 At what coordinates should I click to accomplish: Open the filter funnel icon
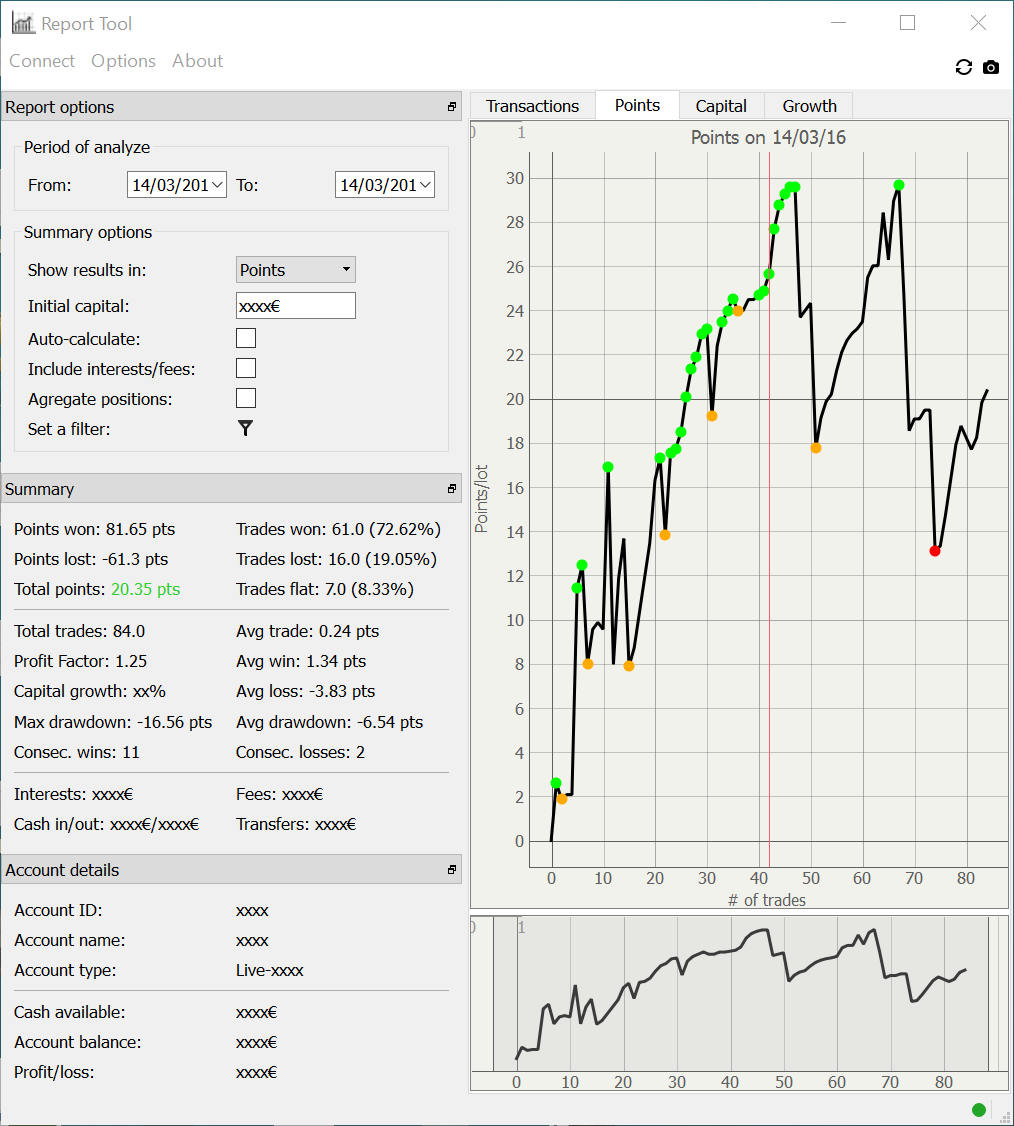coord(246,429)
